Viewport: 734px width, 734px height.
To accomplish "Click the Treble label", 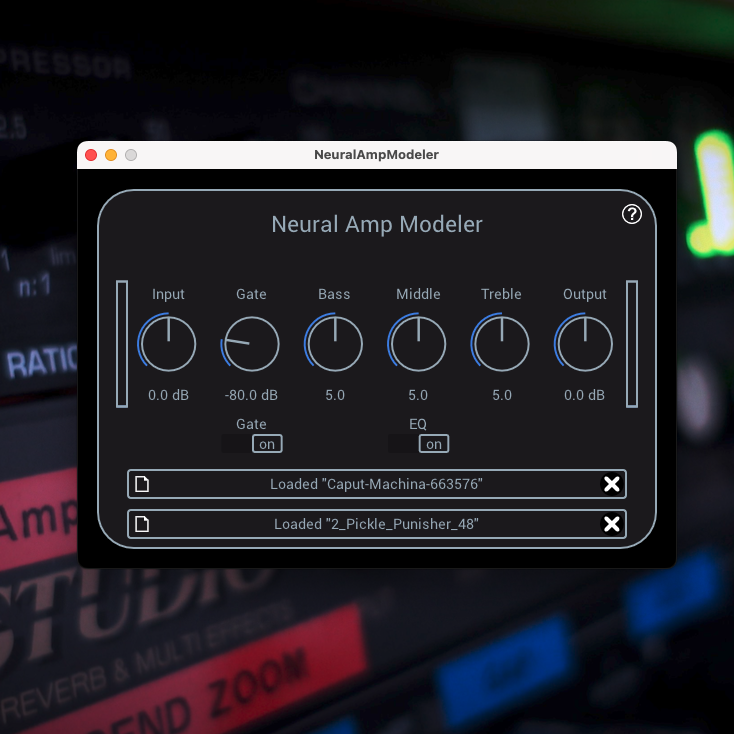I will point(501,294).
